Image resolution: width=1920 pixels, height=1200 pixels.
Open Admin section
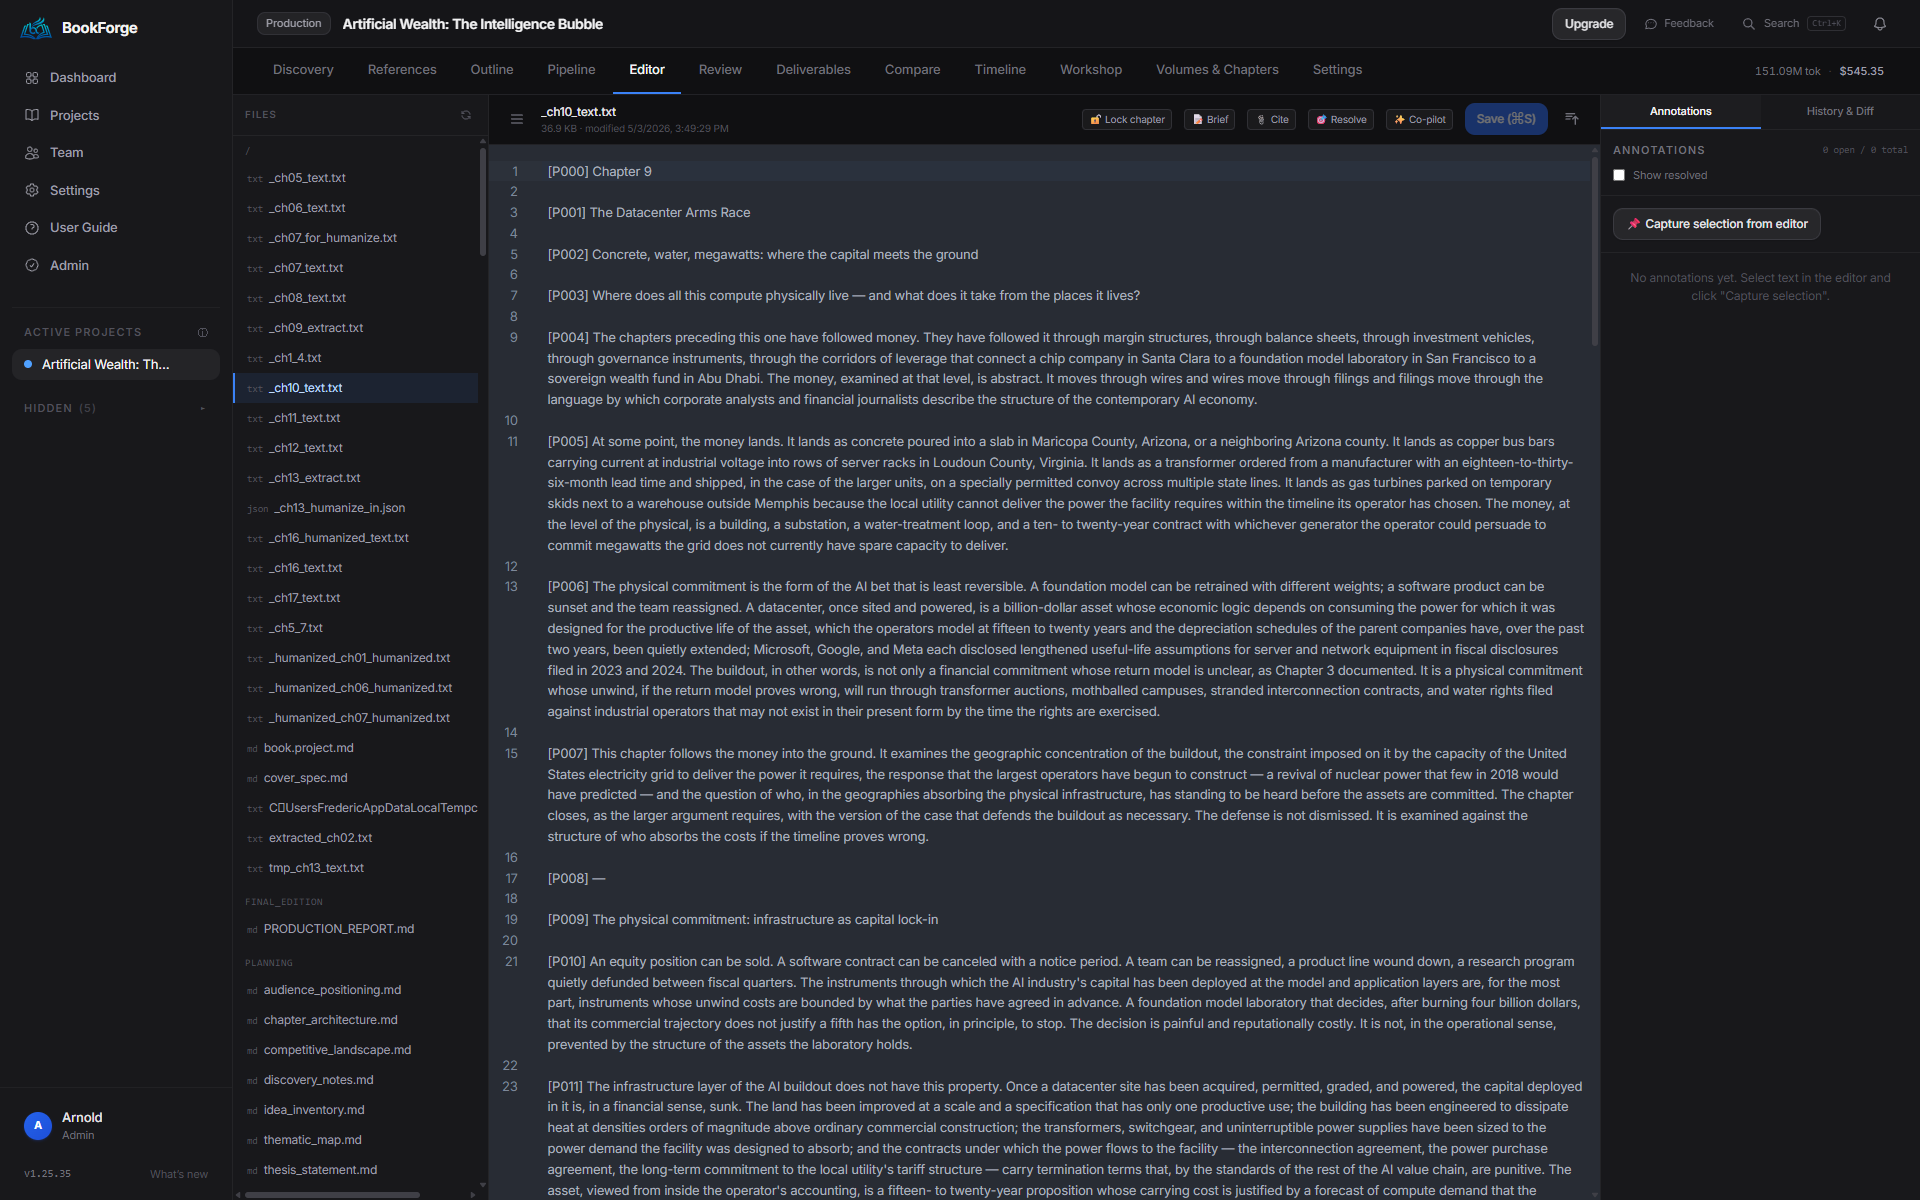[x=69, y=266]
